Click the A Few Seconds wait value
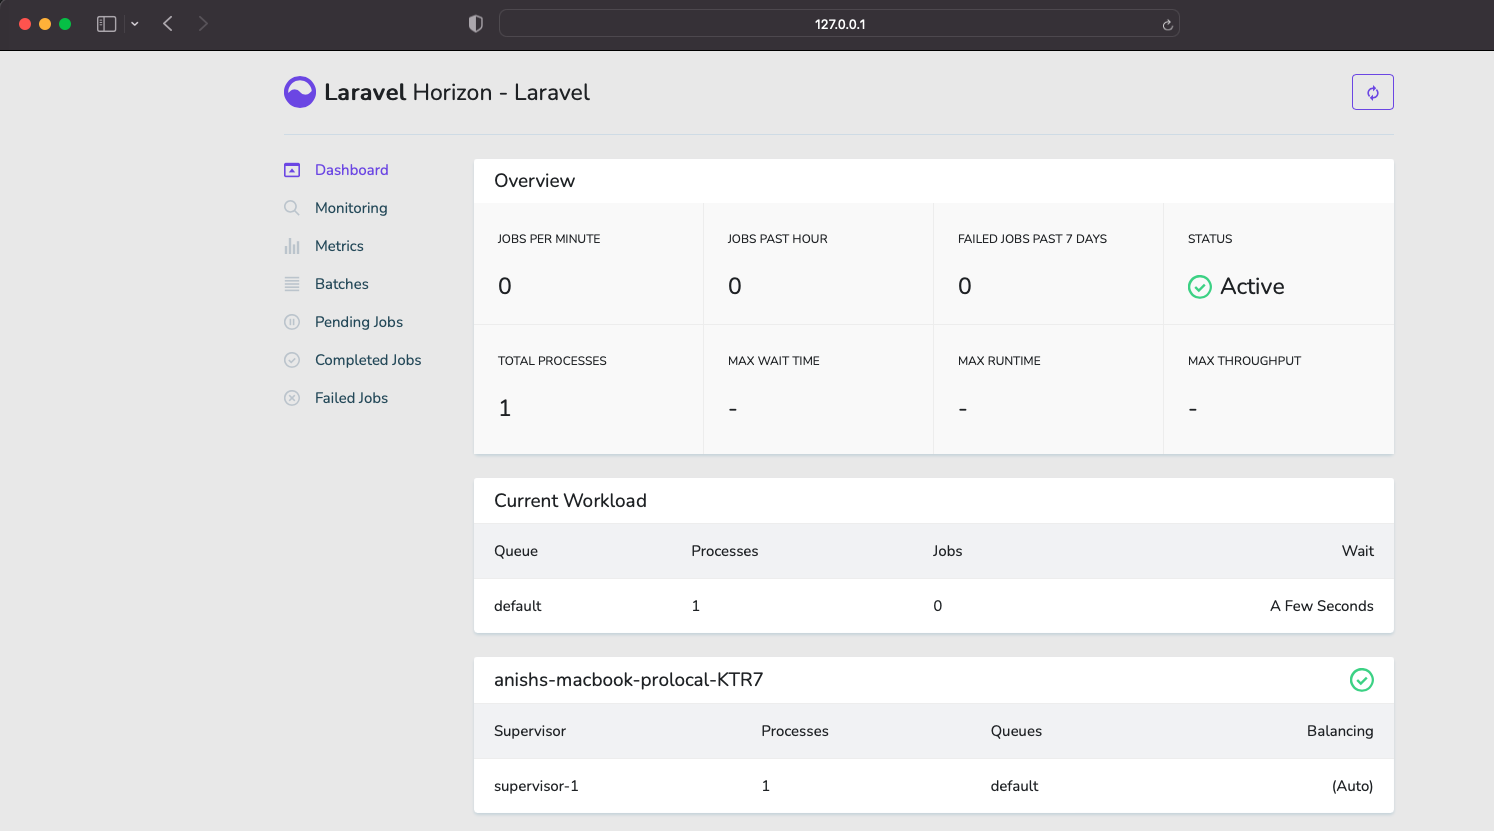The image size is (1494, 831). coord(1321,606)
